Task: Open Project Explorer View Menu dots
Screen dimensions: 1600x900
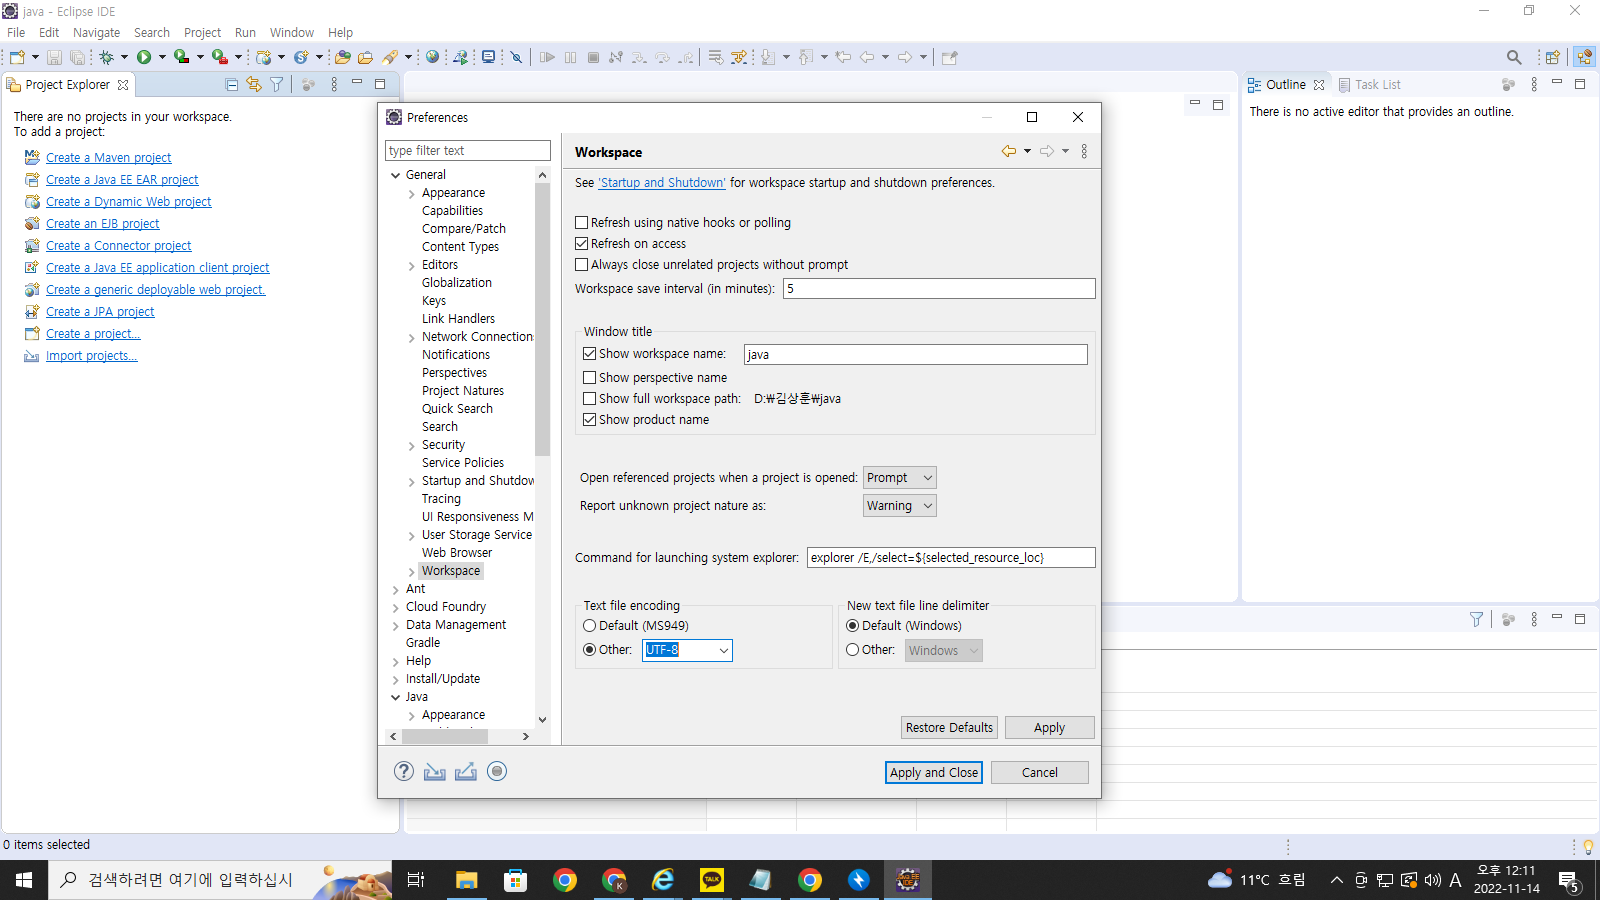Action: click(x=334, y=85)
